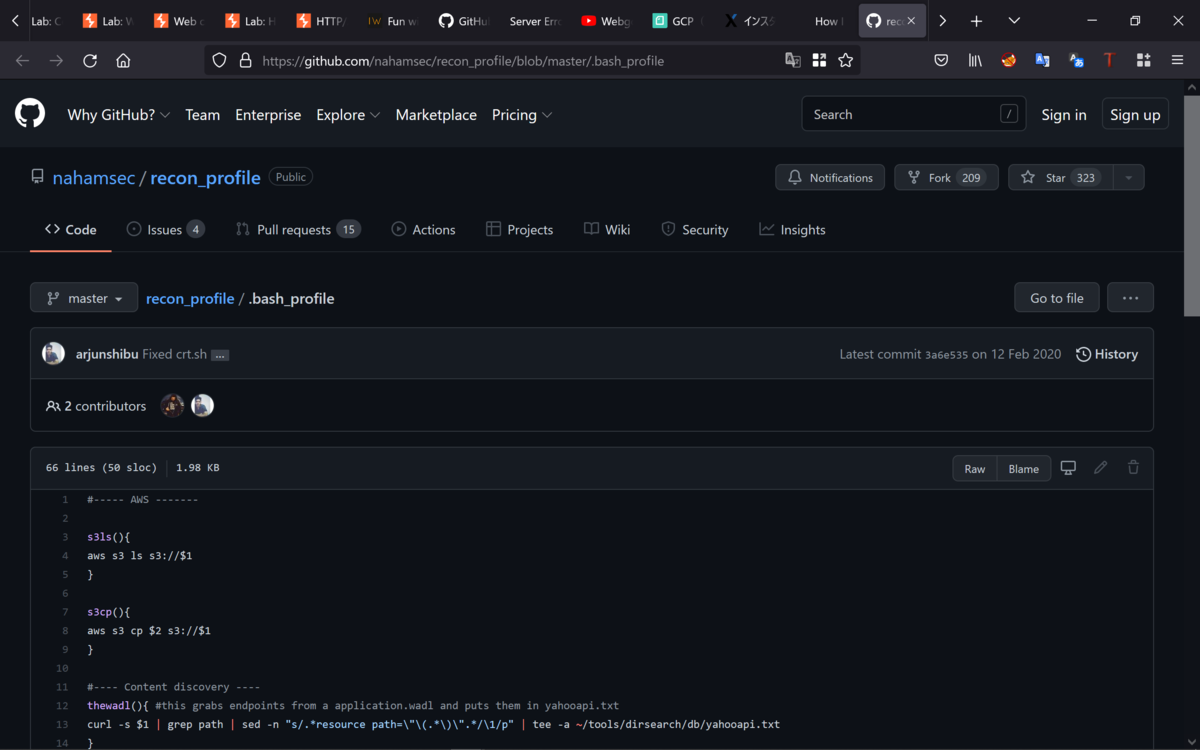
Task: Click the red T extension icon
Action: coord(1109,60)
